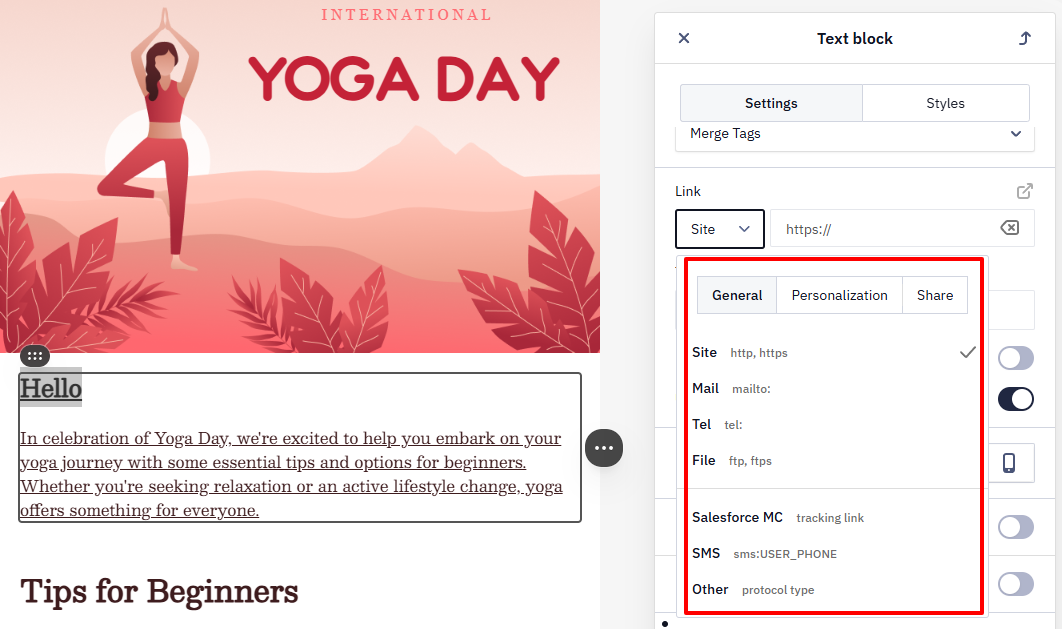Viewport: 1062px width, 629px height.
Task: Close the Text block panel
Action: coord(684,38)
